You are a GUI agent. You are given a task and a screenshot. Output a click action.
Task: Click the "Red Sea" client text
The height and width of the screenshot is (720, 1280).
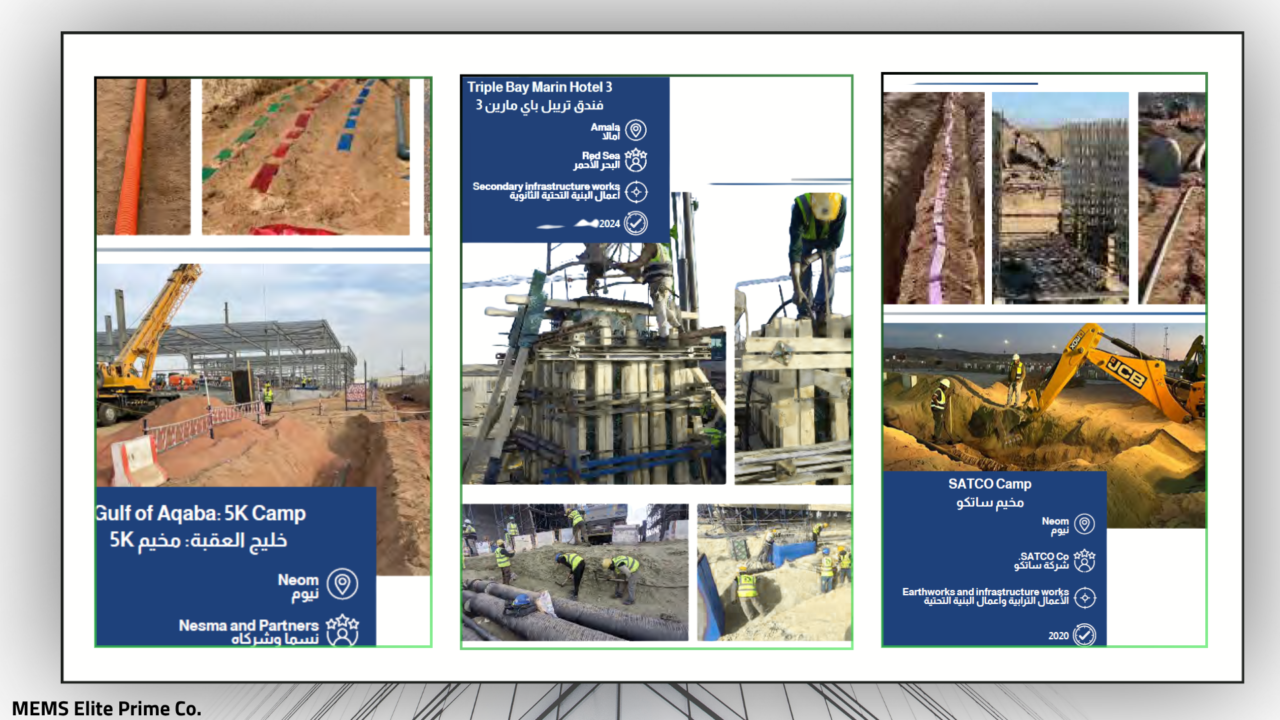601,156
